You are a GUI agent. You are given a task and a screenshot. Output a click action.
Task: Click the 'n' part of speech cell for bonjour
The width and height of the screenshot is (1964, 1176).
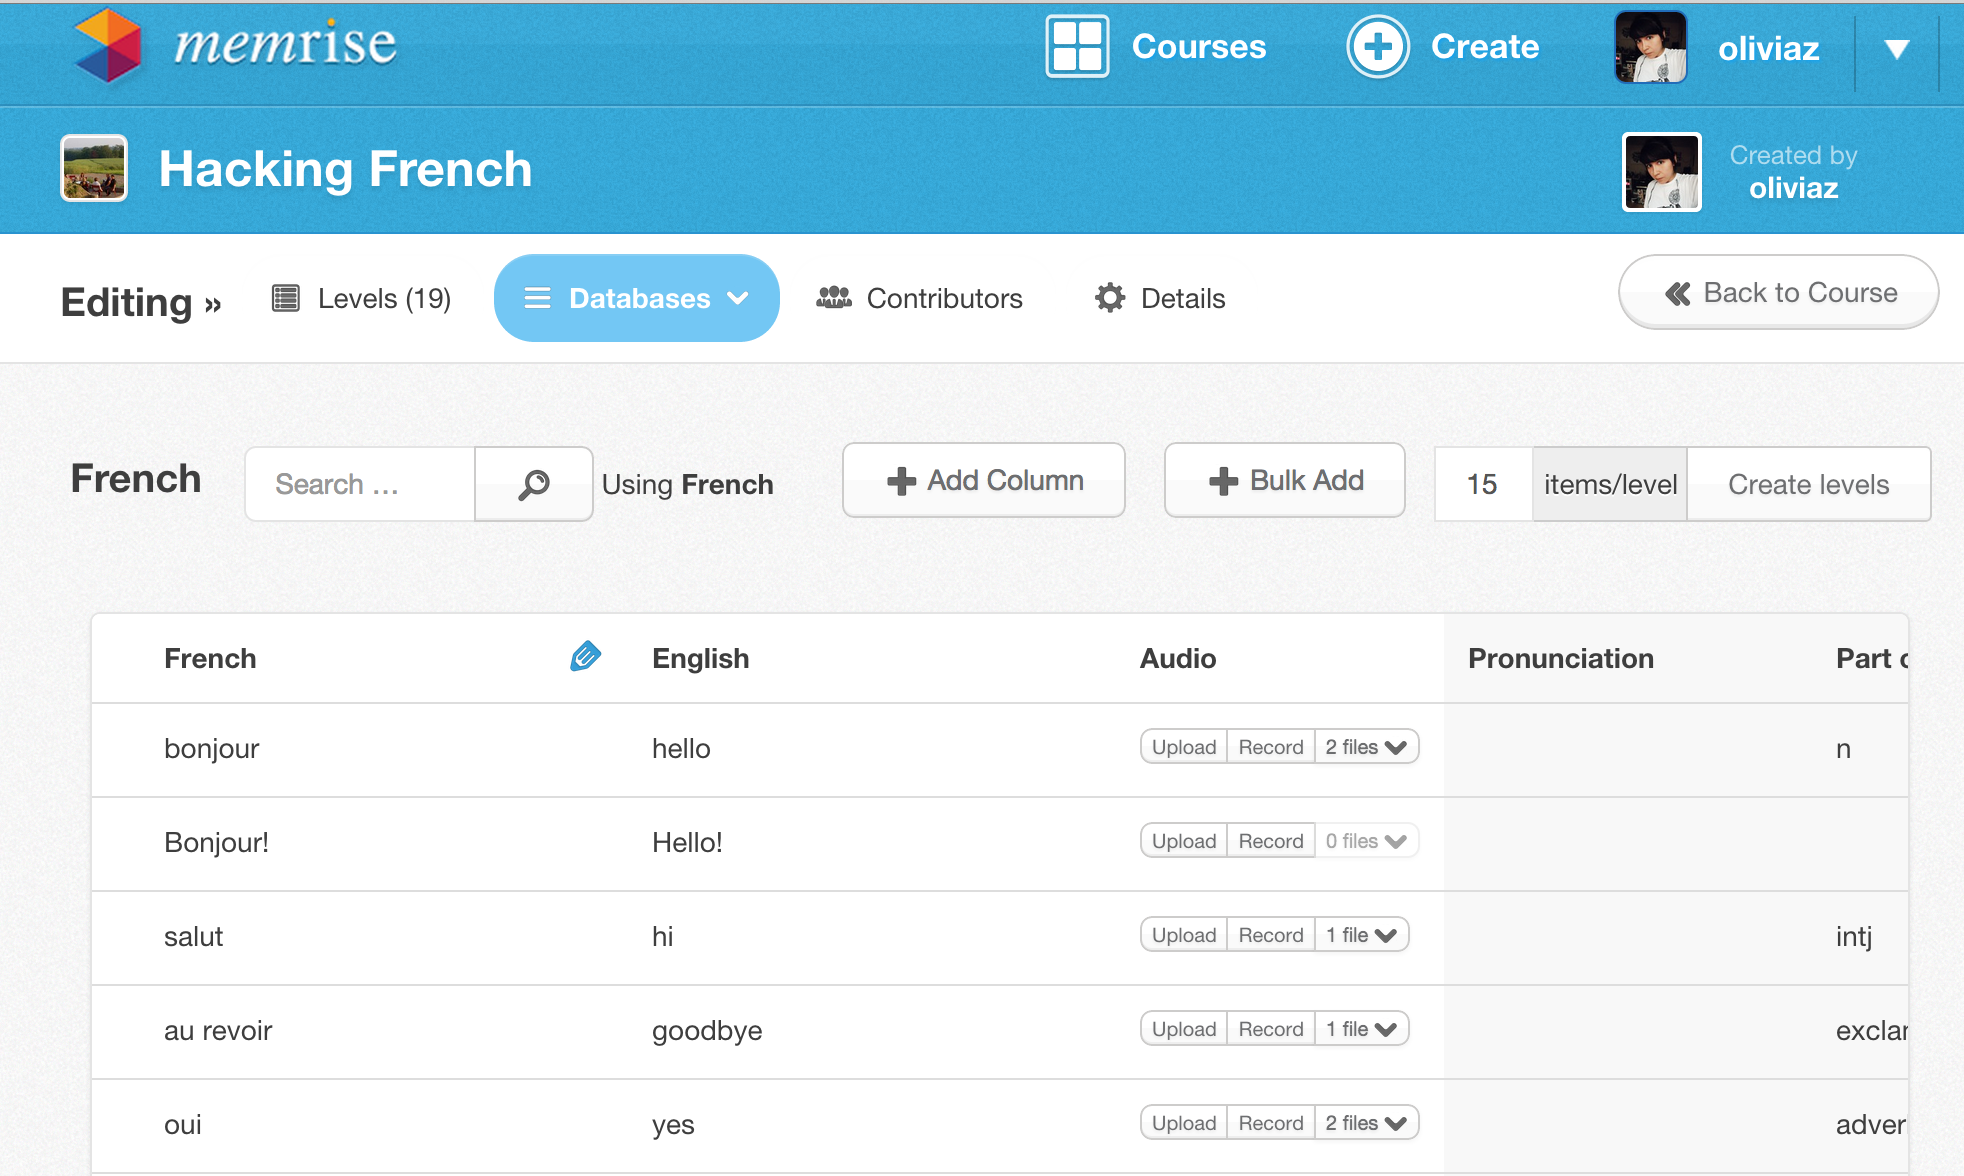pos(1843,750)
